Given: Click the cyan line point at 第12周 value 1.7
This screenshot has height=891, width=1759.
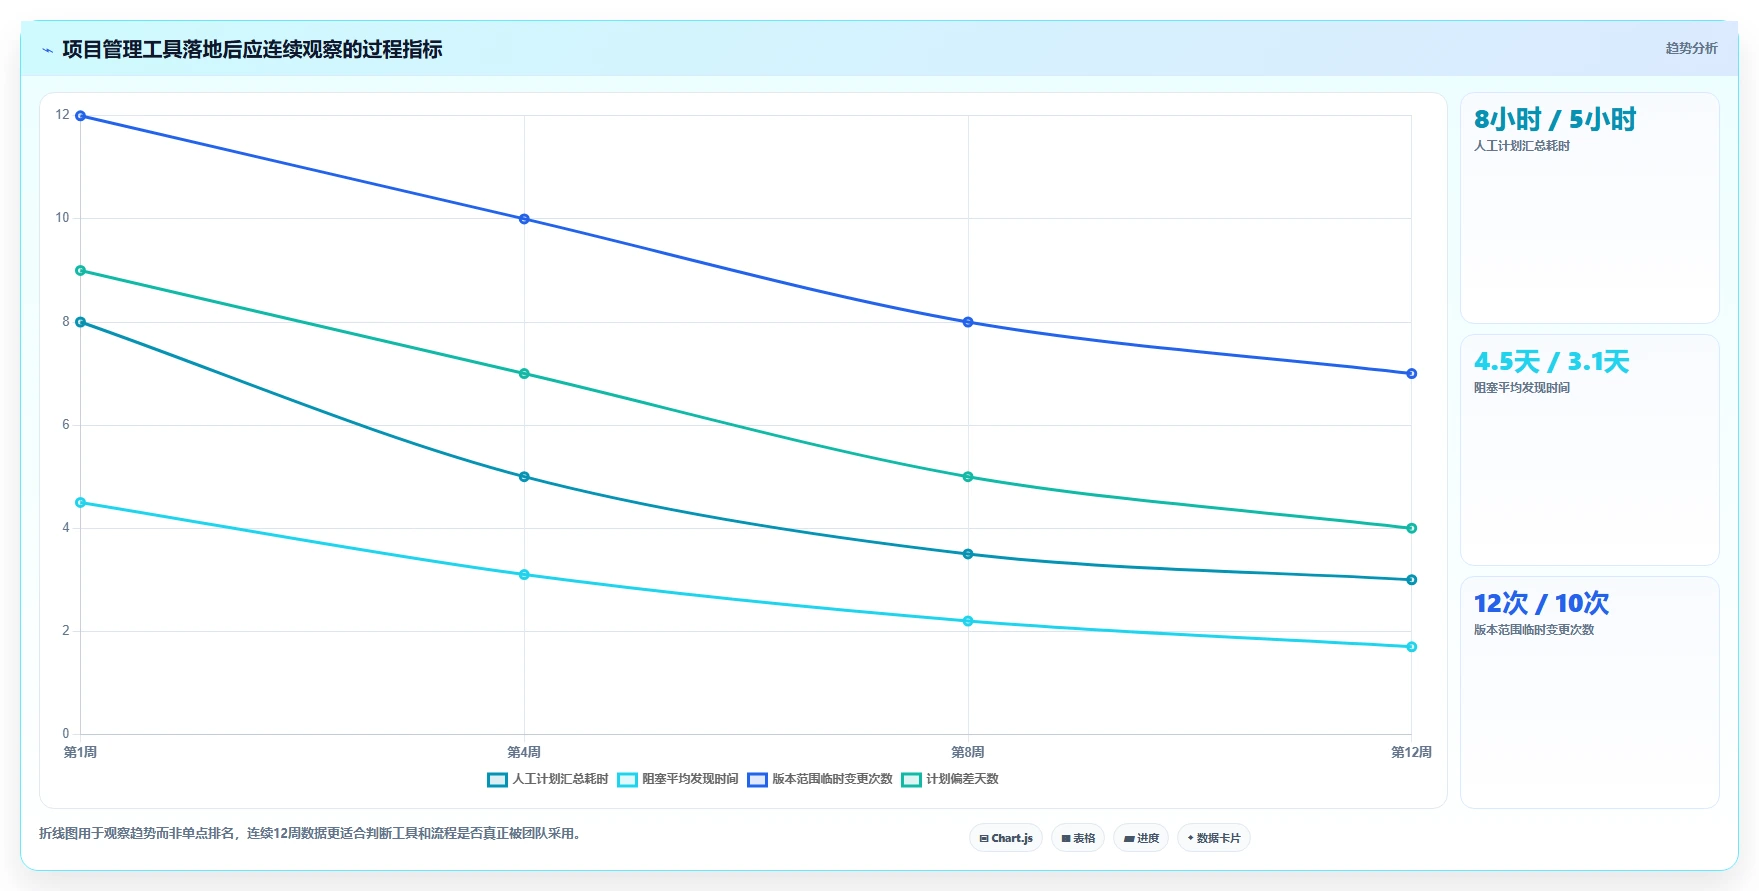Looking at the screenshot, I should pos(1412,647).
